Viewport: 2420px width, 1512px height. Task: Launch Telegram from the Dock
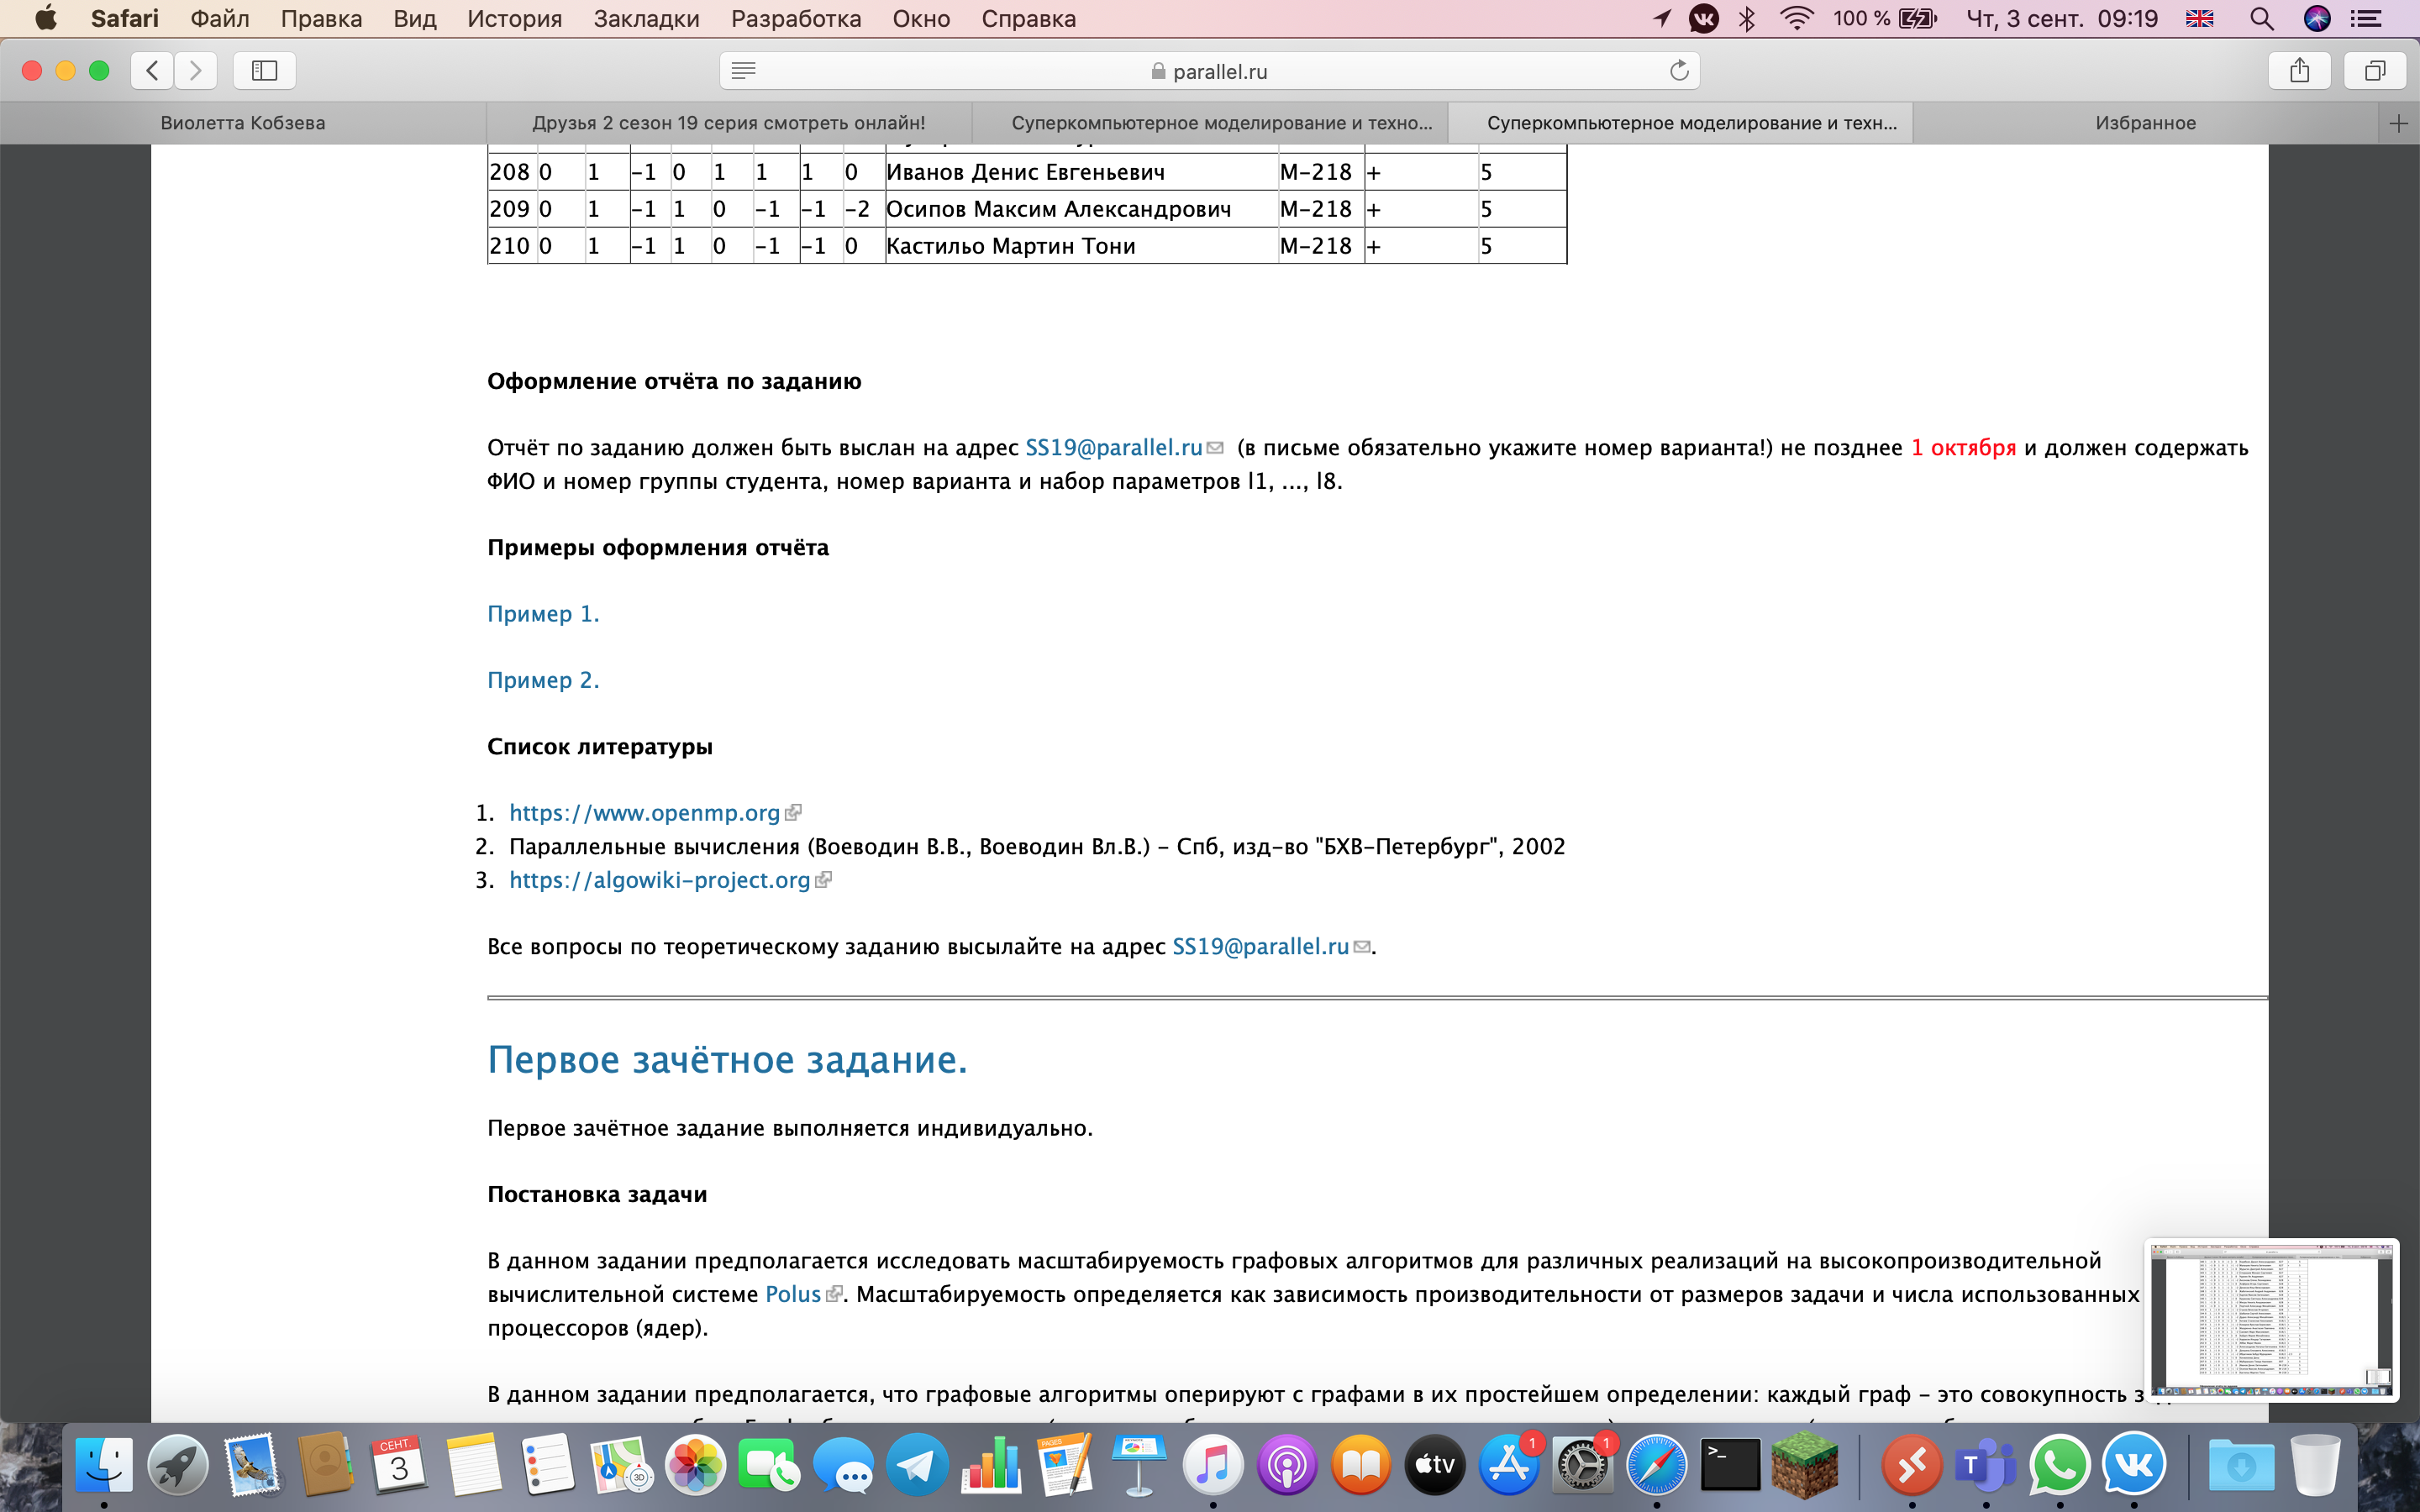tap(917, 1466)
